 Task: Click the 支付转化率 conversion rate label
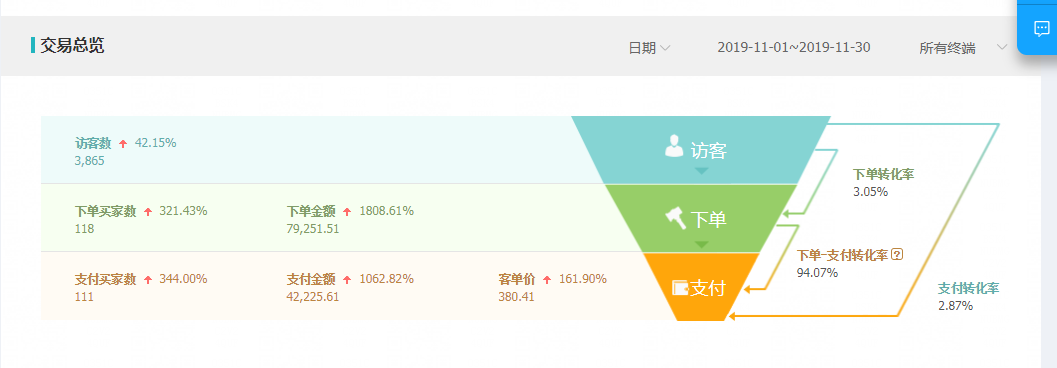coord(968,288)
